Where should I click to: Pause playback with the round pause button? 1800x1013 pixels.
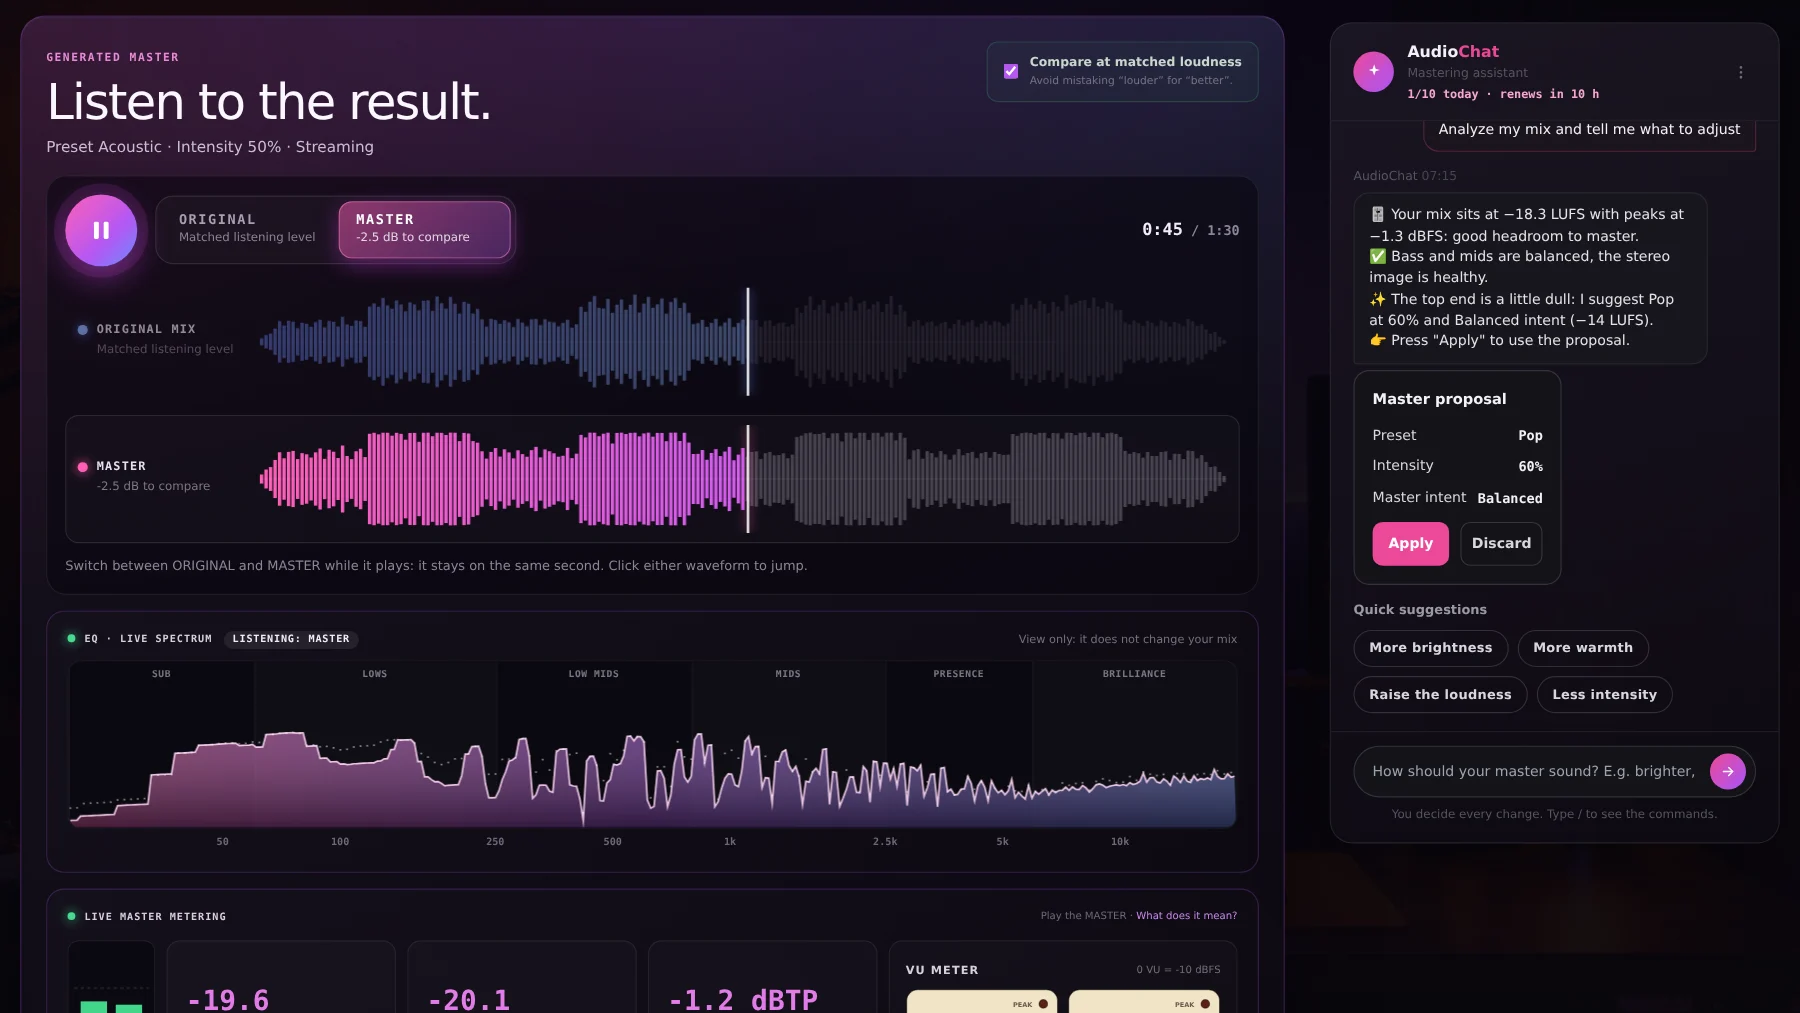tap(101, 230)
